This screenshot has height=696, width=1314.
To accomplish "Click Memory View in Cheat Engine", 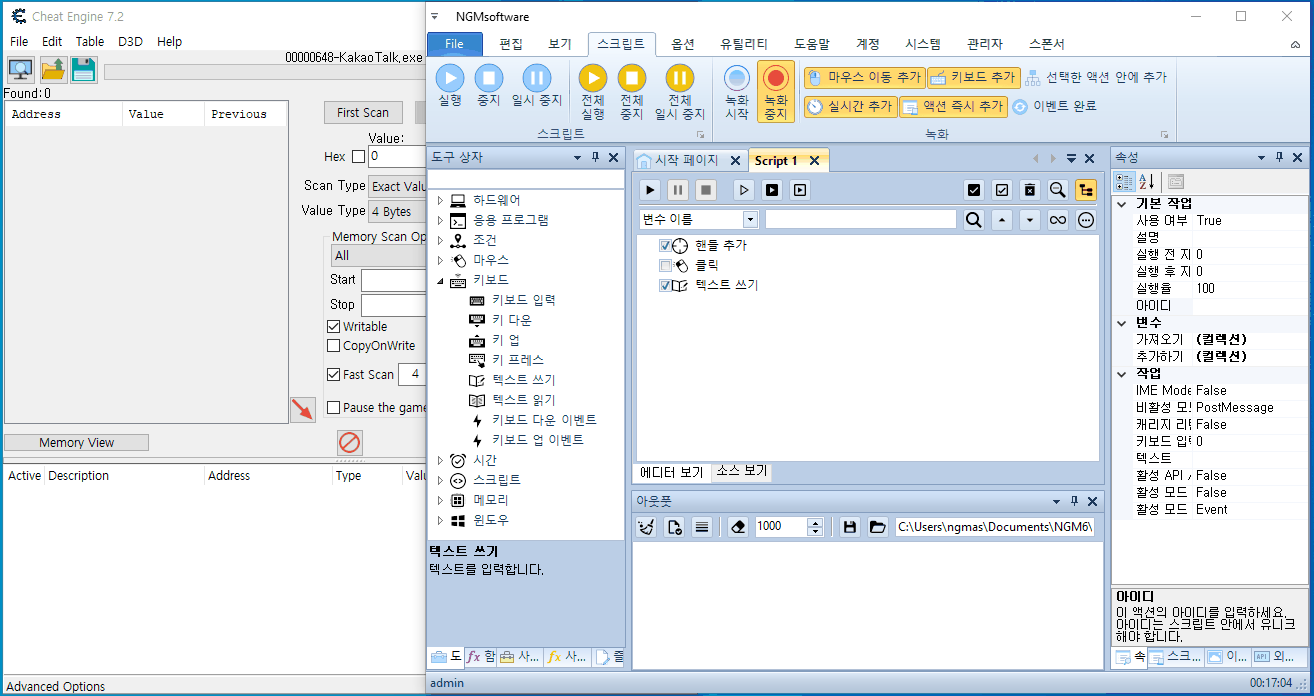I will 76,442.
